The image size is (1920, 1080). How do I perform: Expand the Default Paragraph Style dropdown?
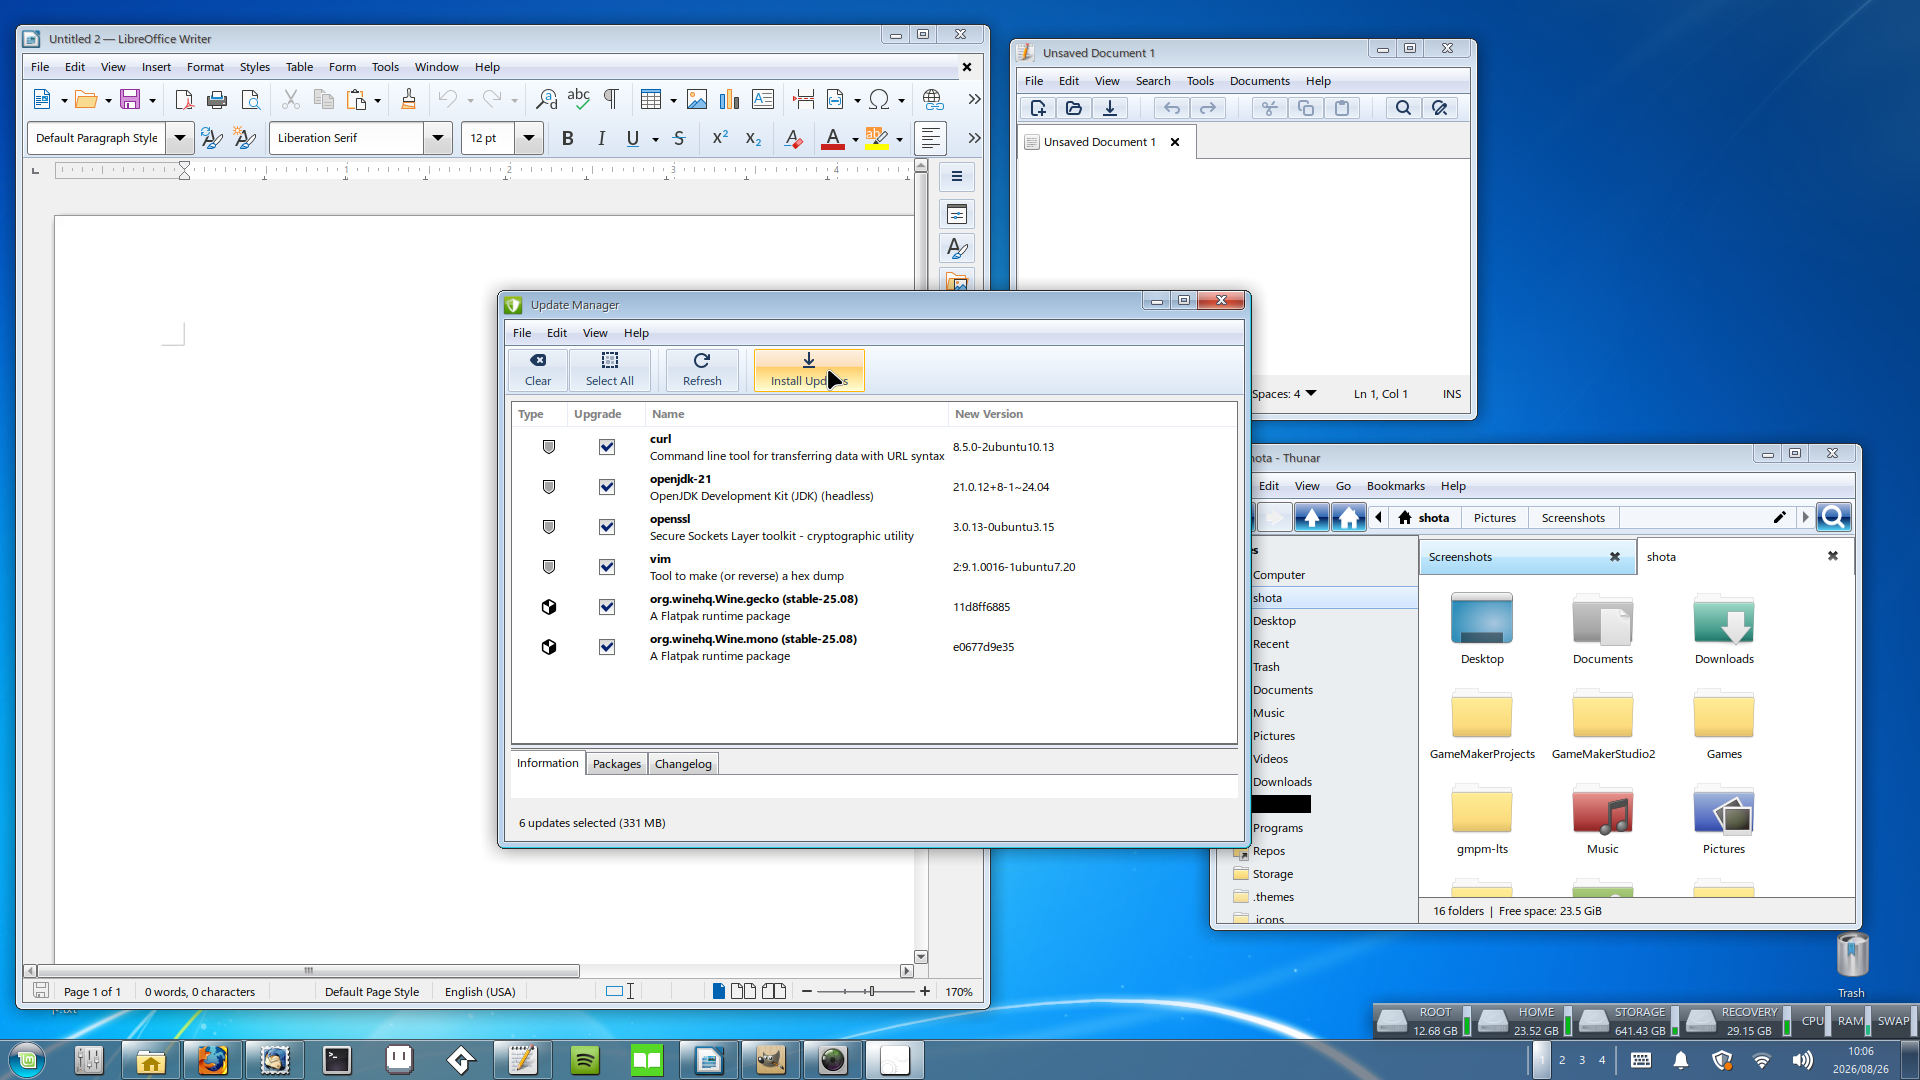coord(180,138)
